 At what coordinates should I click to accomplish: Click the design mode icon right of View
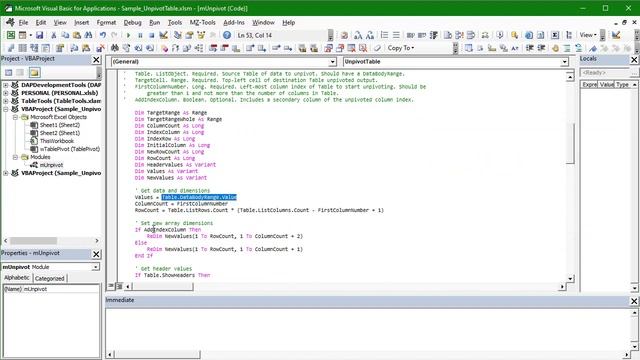tap(616, 35)
